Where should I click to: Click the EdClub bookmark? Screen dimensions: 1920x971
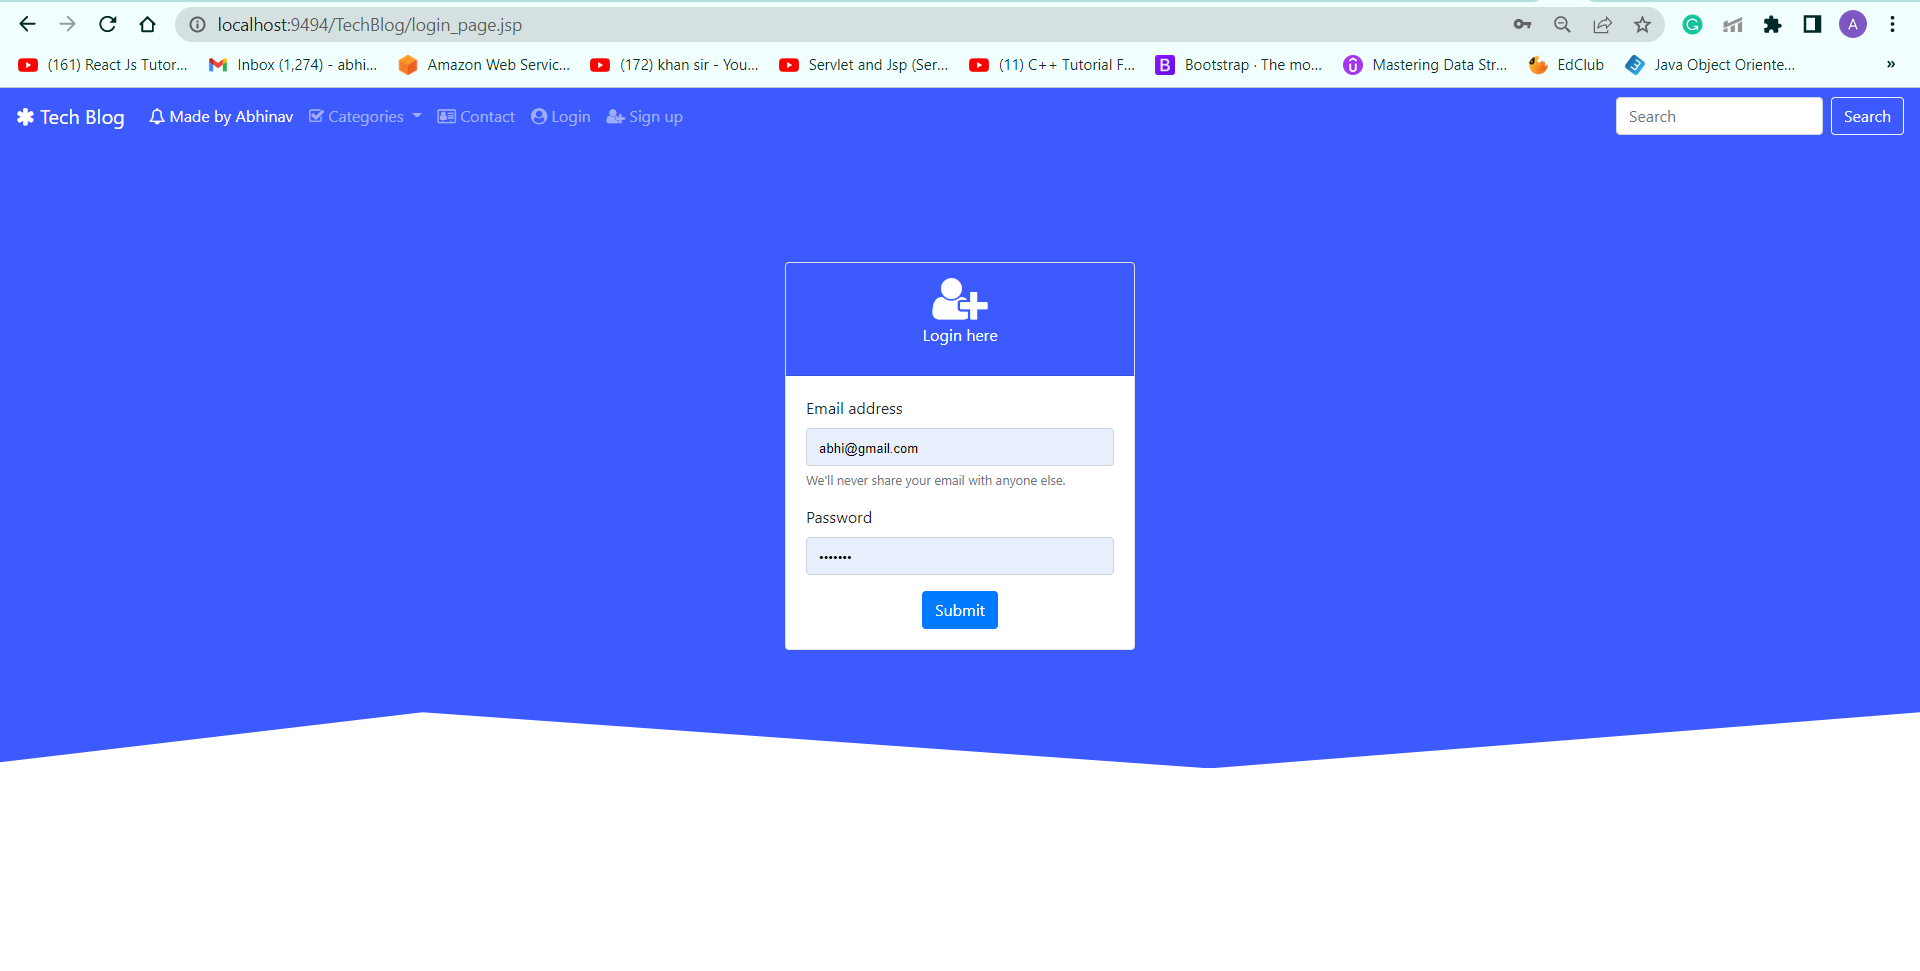click(1566, 64)
